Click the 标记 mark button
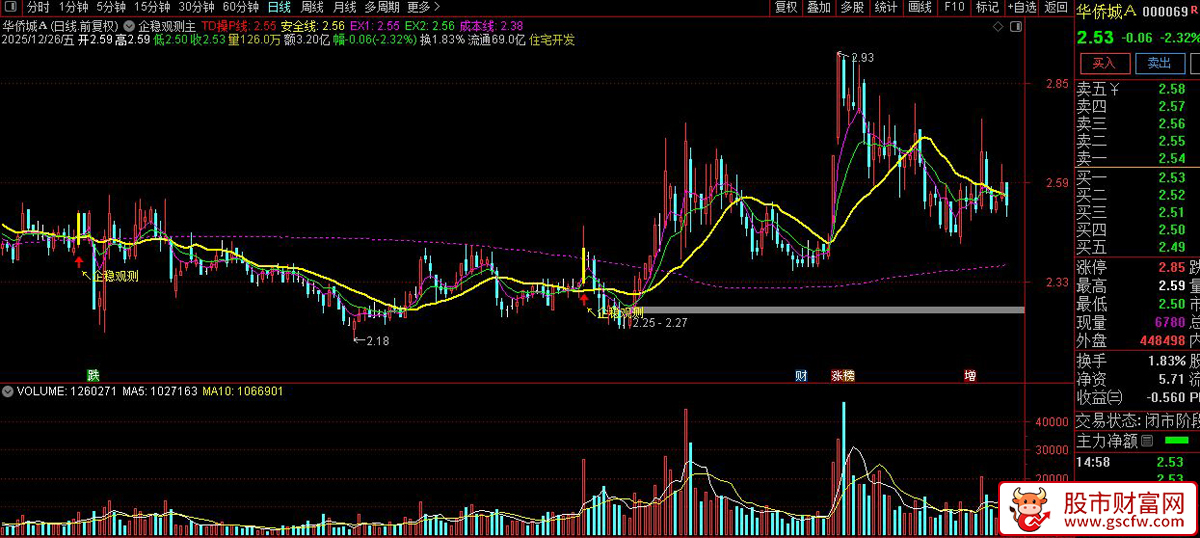Screen dimensions: 1200x538 tap(987, 7)
